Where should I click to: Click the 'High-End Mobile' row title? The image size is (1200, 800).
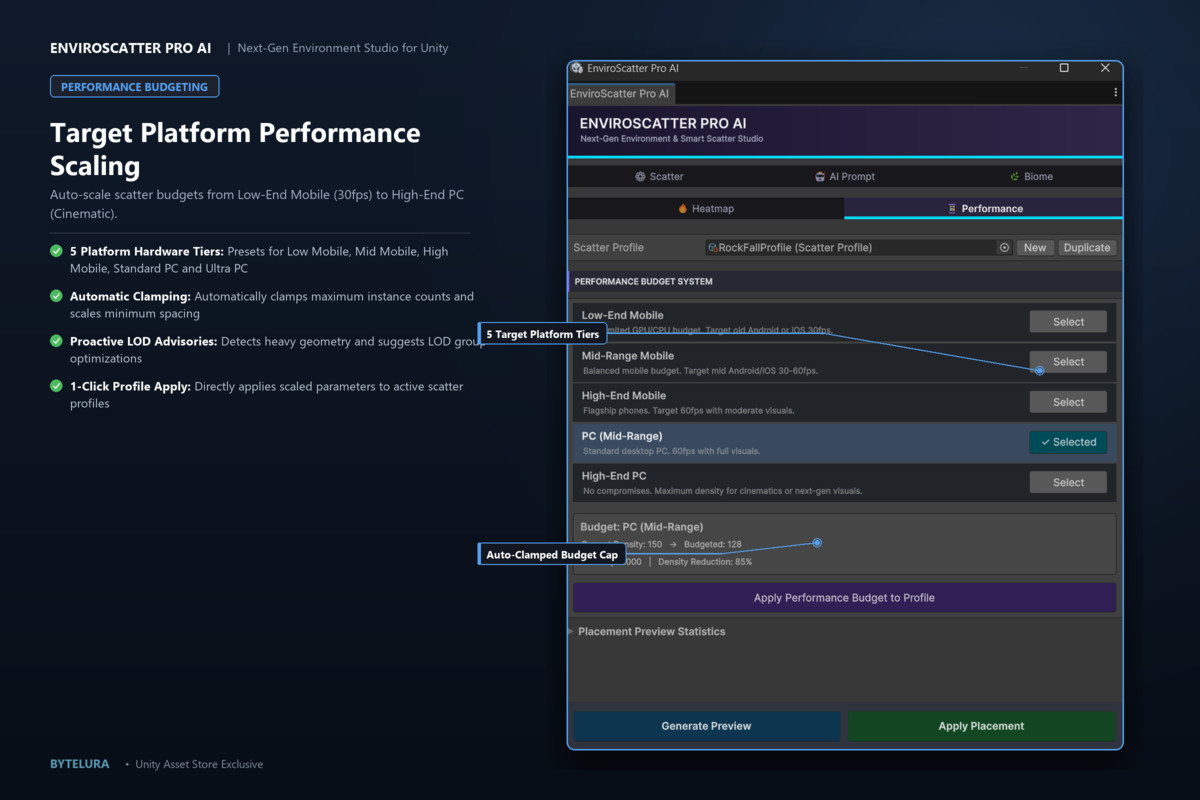point(624,396)
